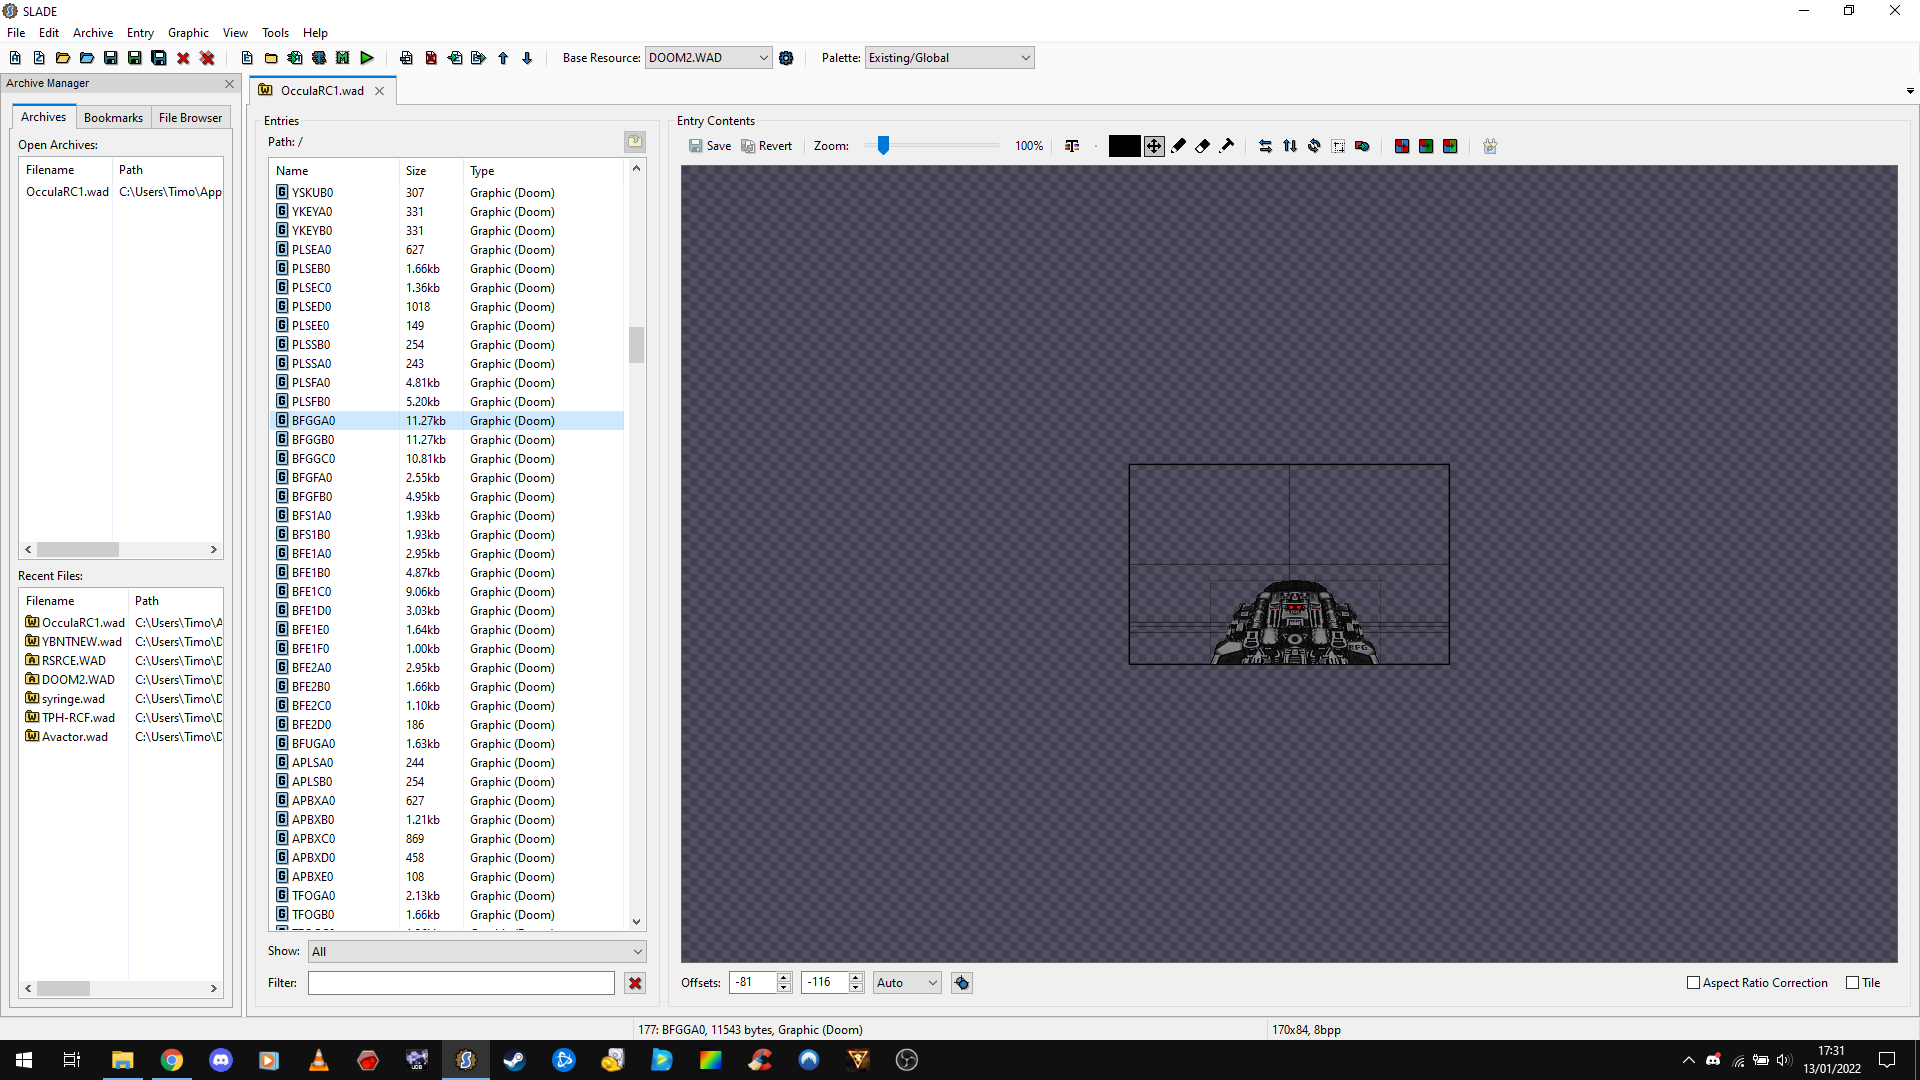Click the Zoom slider handle
1920x1080 pixels.
point(883,146)
